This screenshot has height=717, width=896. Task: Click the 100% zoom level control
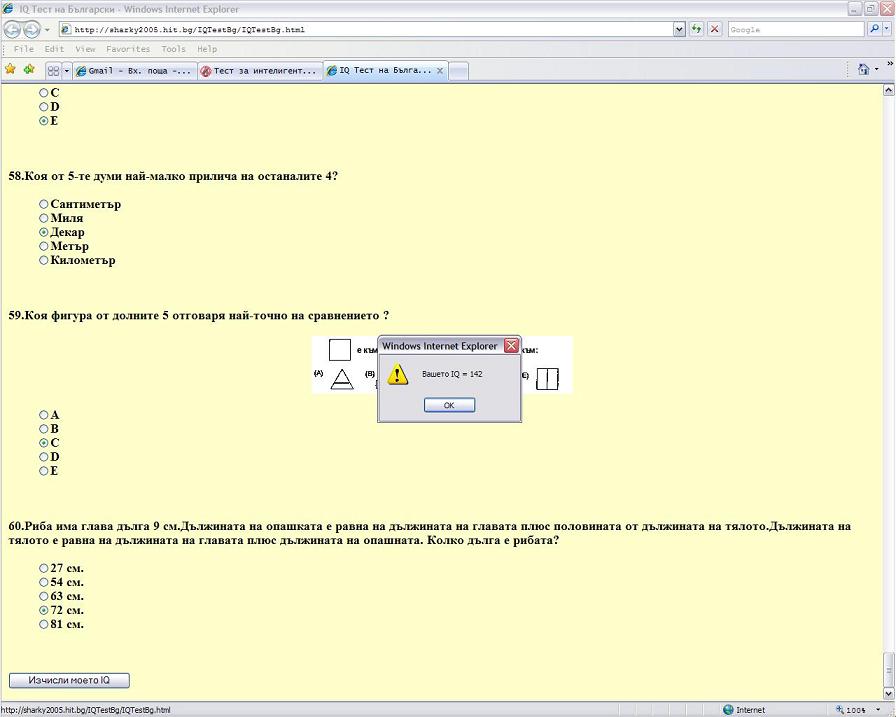850,710
